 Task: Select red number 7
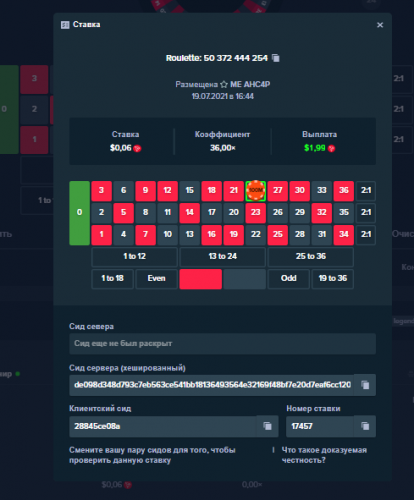[145, 235]
